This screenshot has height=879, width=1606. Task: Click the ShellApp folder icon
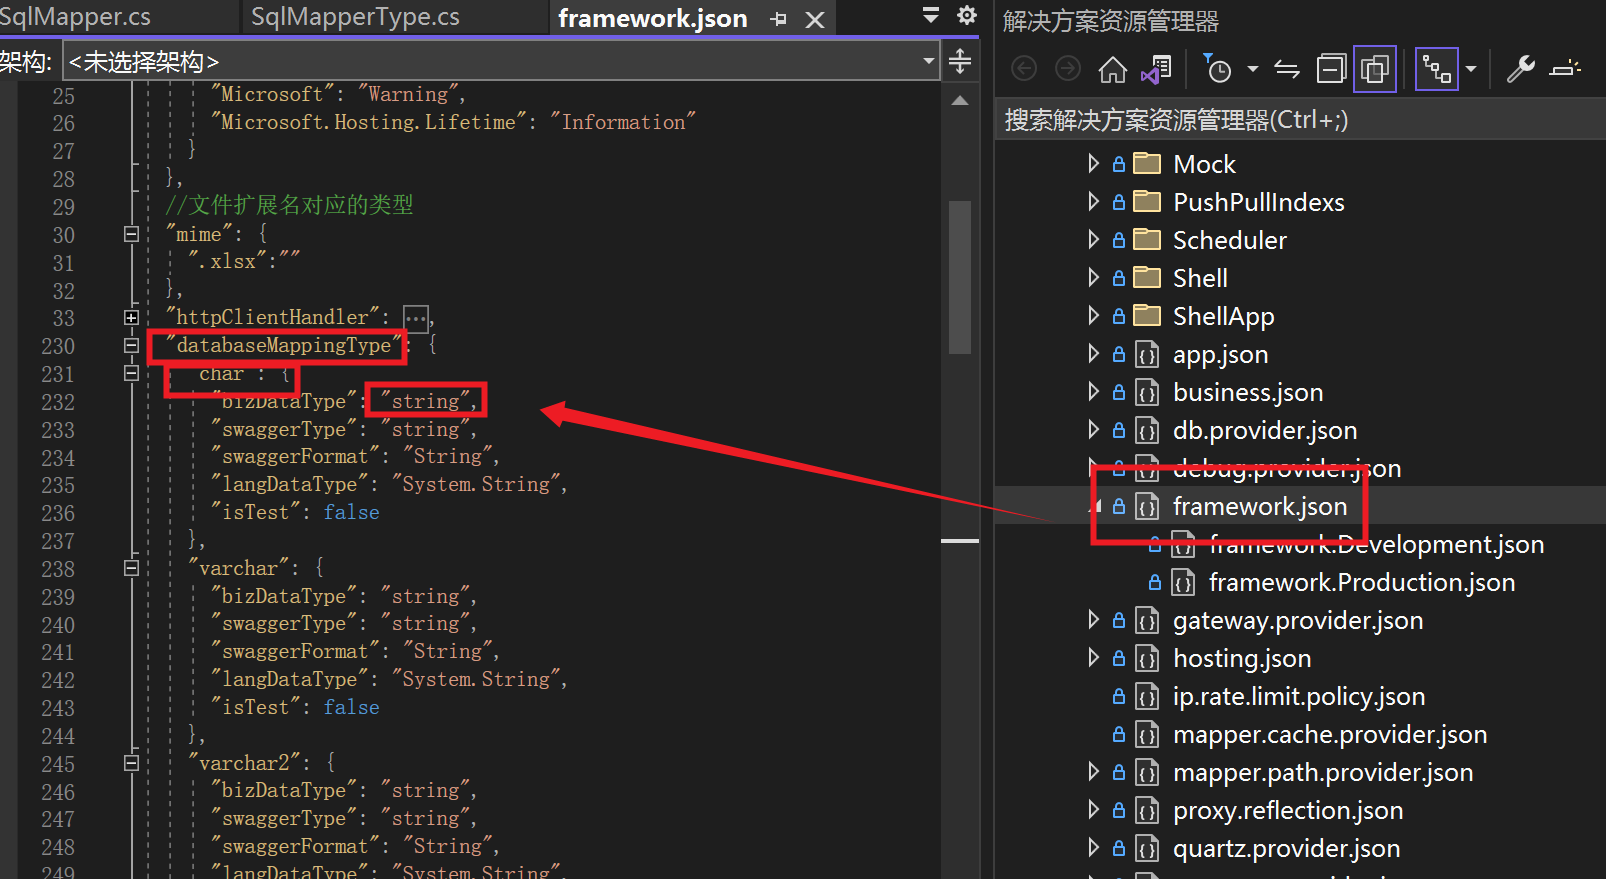tap(1147, 315)
